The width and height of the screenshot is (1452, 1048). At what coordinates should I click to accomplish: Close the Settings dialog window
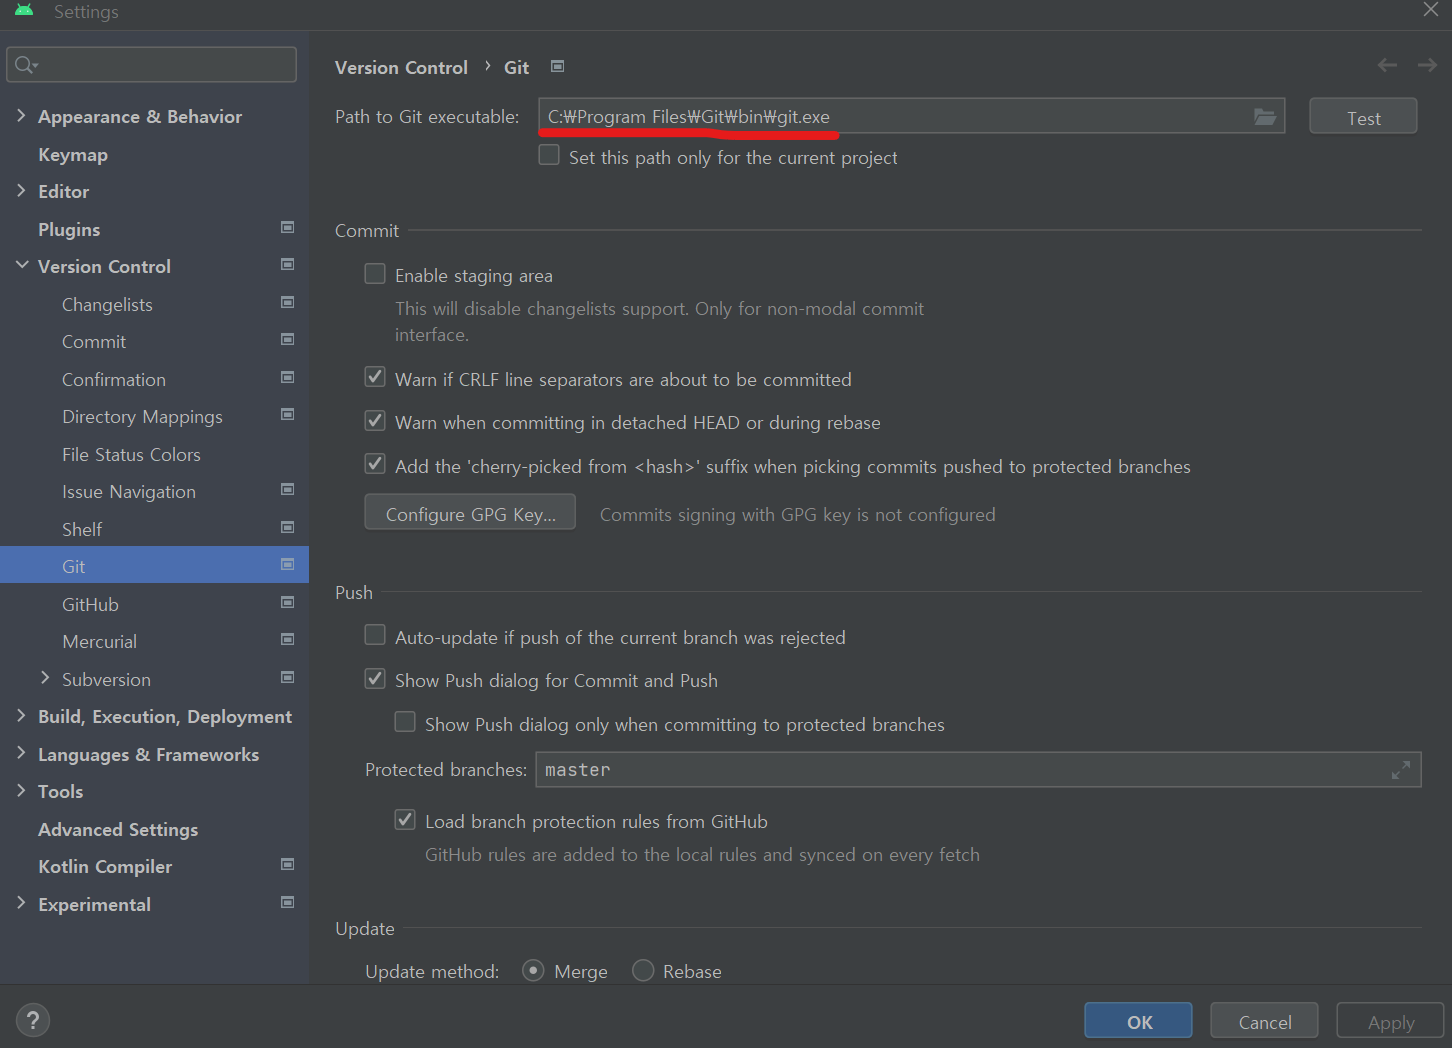(1431, 10)
